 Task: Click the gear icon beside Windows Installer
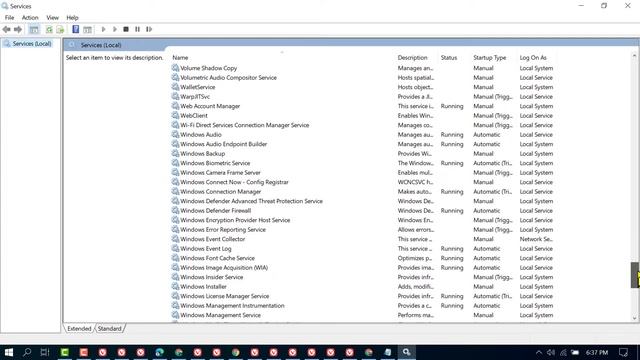pos(175,287)
